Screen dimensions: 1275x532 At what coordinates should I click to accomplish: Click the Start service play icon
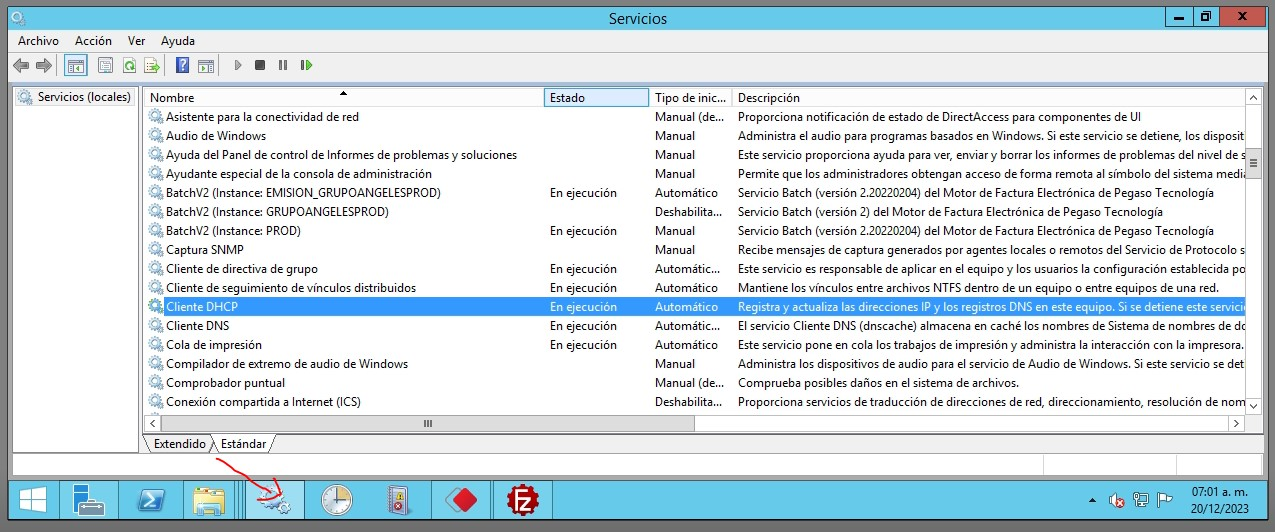(238, 65)
